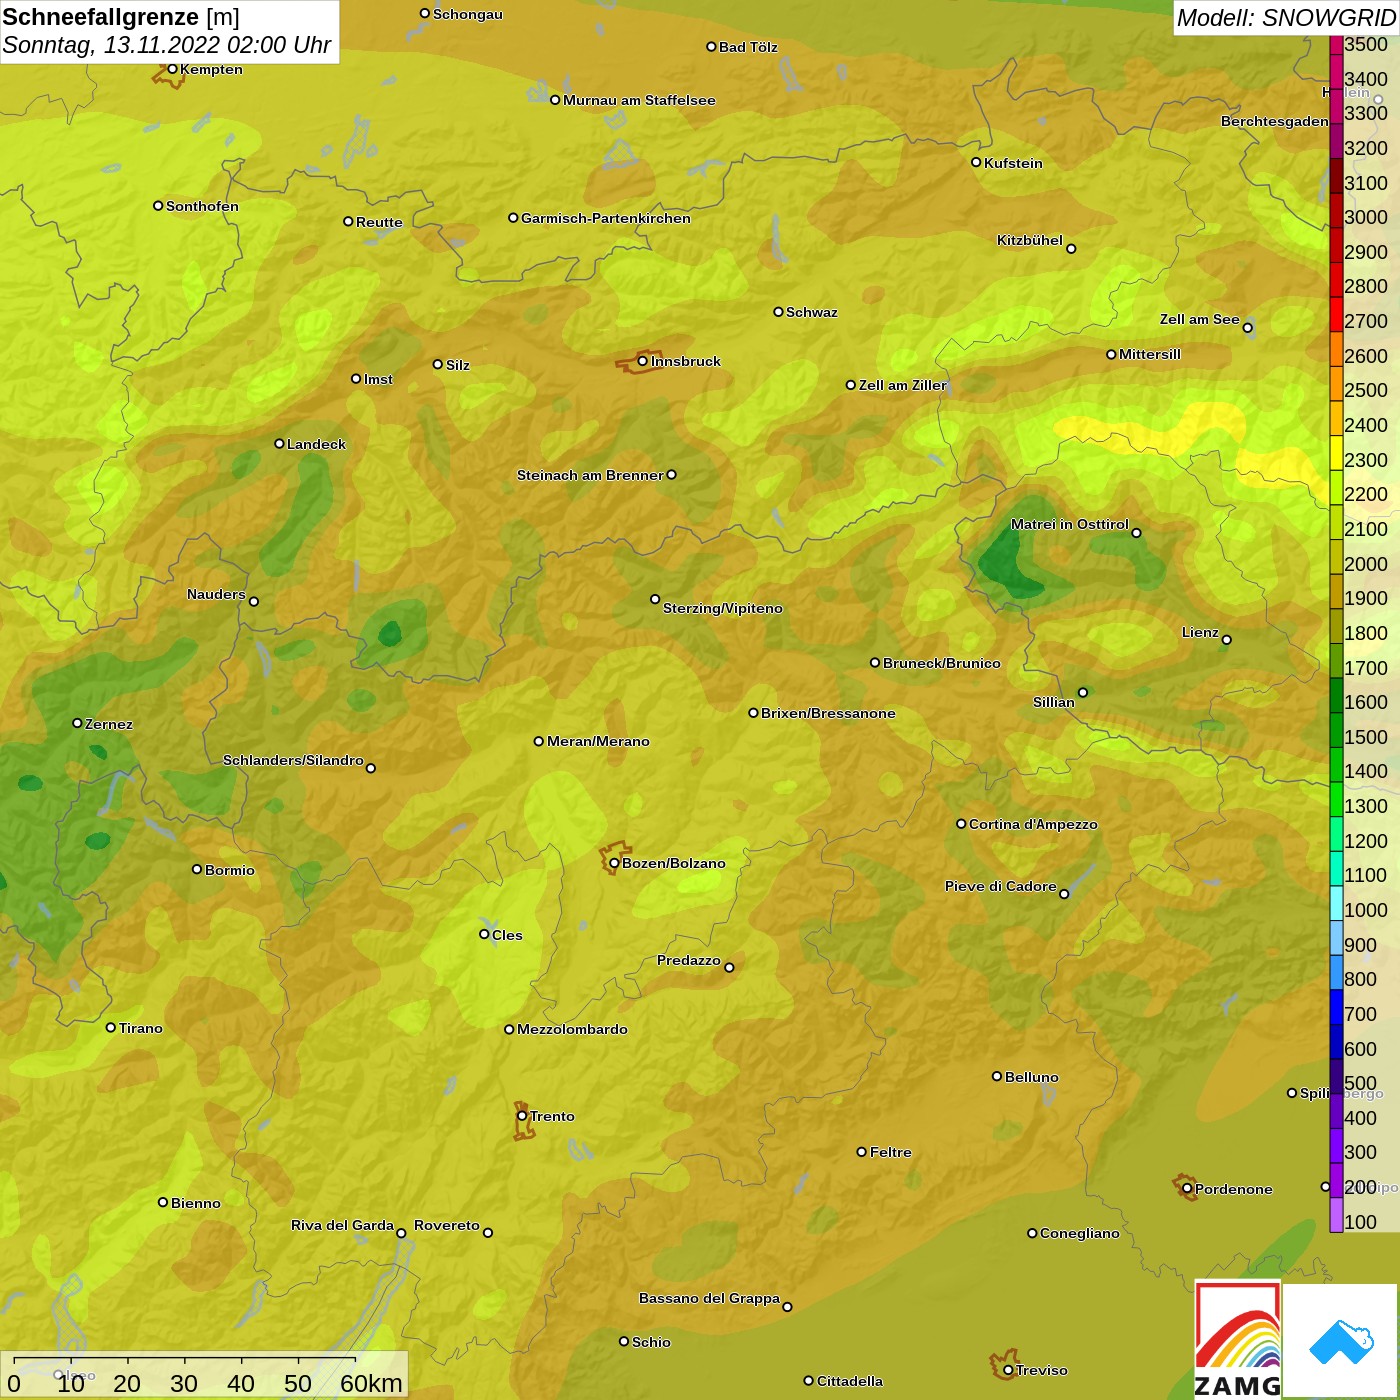Image resolution: width=1400 pixels, height=1400 pixels.
Task: Click the Tirano location marker dot
Action: 111,1027
